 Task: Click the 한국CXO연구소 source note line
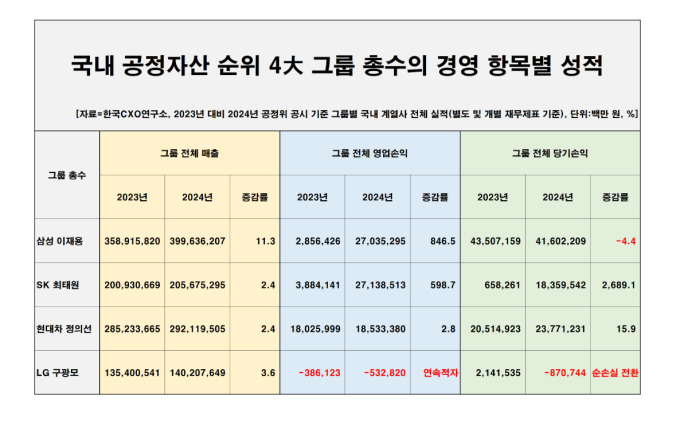[x=356, y=114]
